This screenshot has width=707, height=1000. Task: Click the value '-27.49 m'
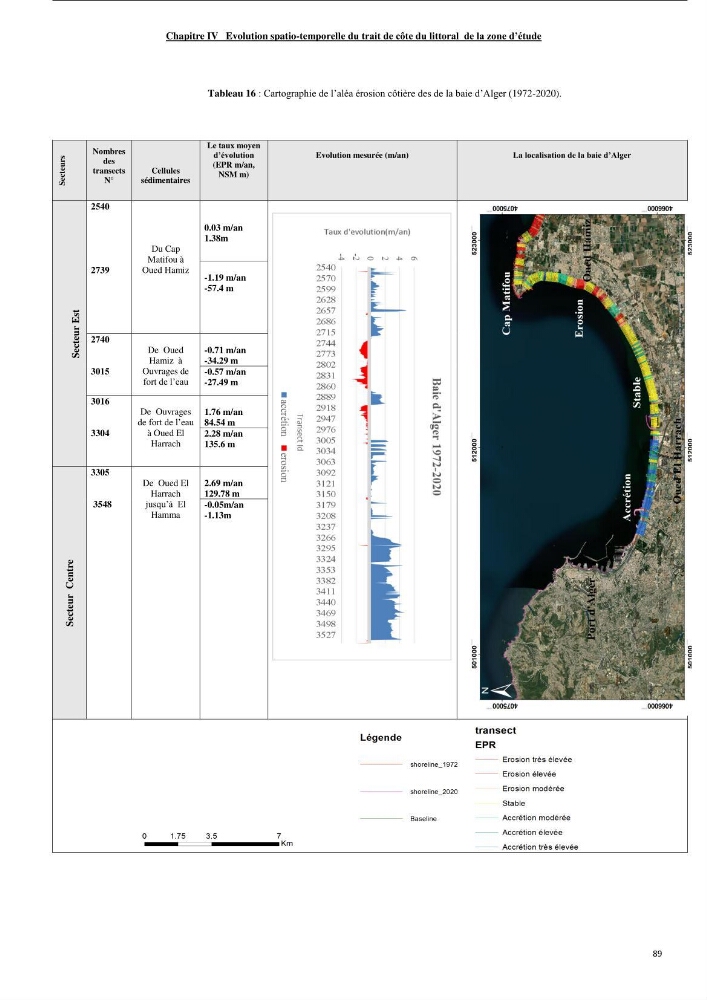coord(221,382)
